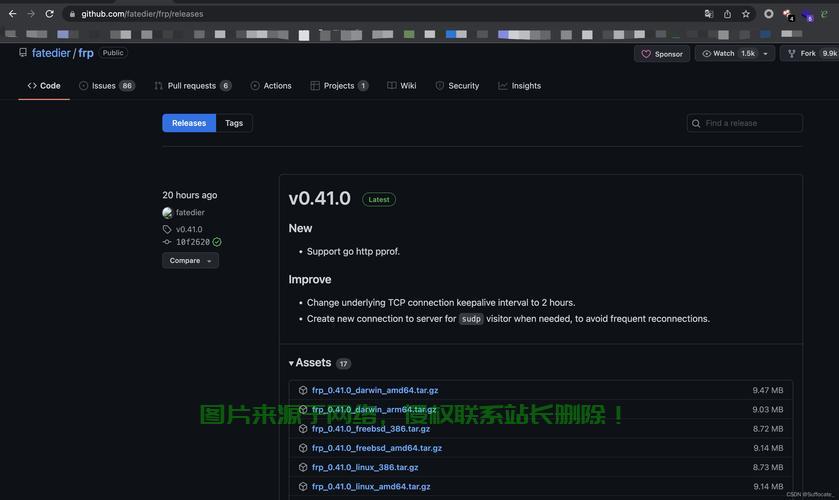Click the Public visibility badge
839x500 pixels.
pyautogui.click(x=113, y=52)
